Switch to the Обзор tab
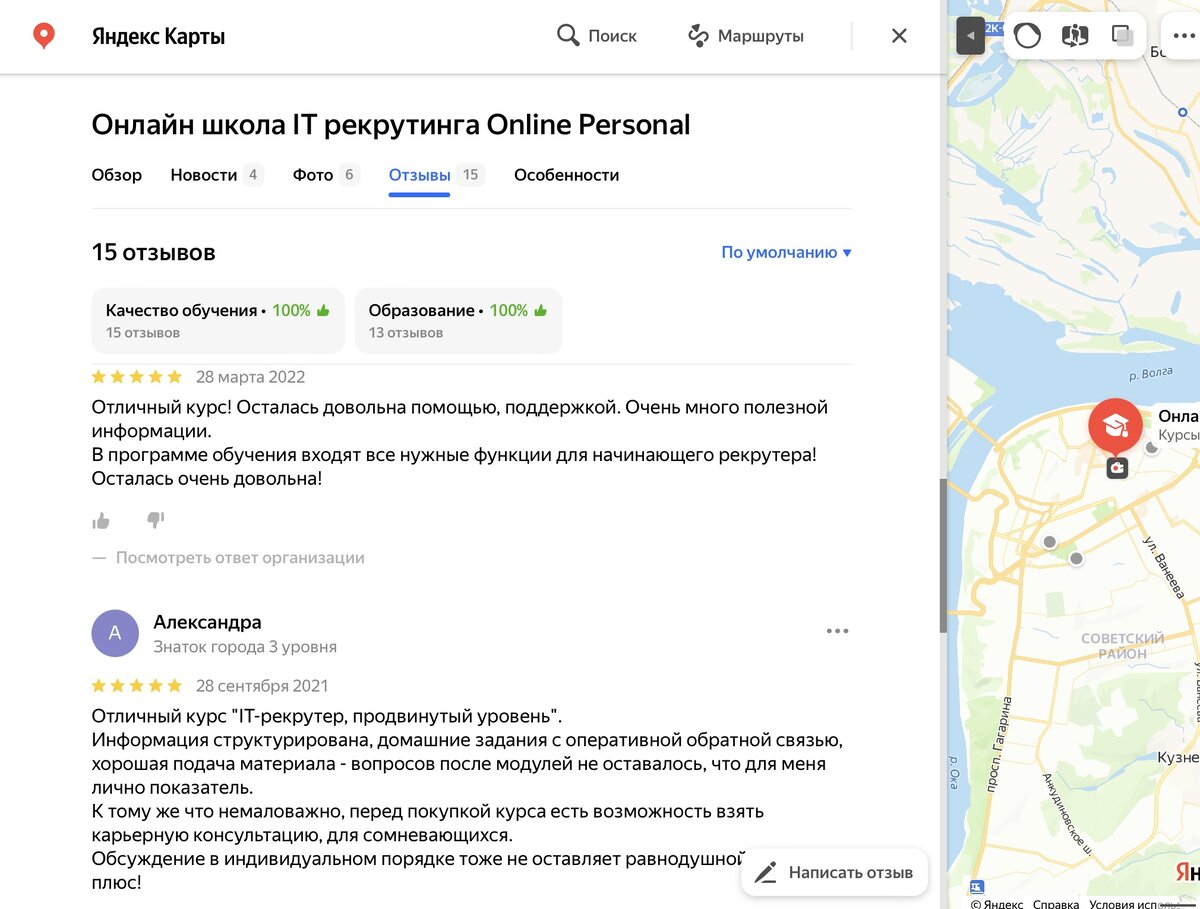The image size is (1200, 909). click(x=116, y=175)
